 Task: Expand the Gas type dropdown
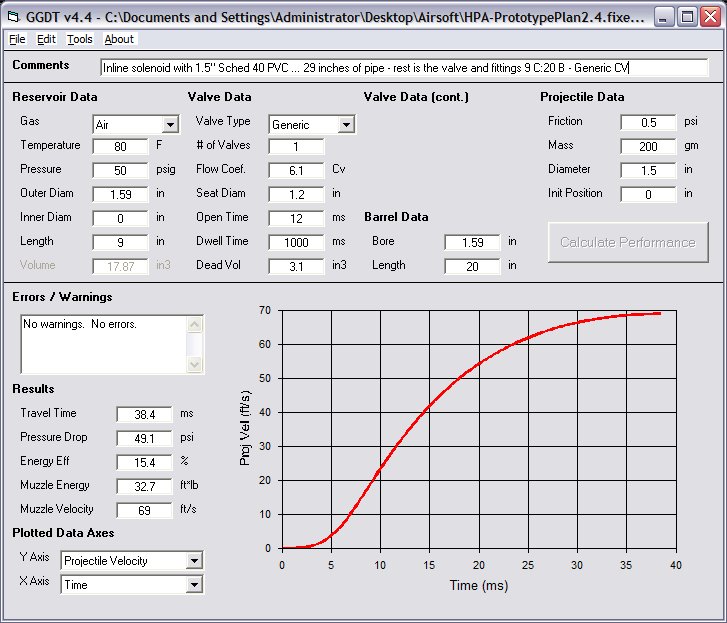tap(170, 125)
